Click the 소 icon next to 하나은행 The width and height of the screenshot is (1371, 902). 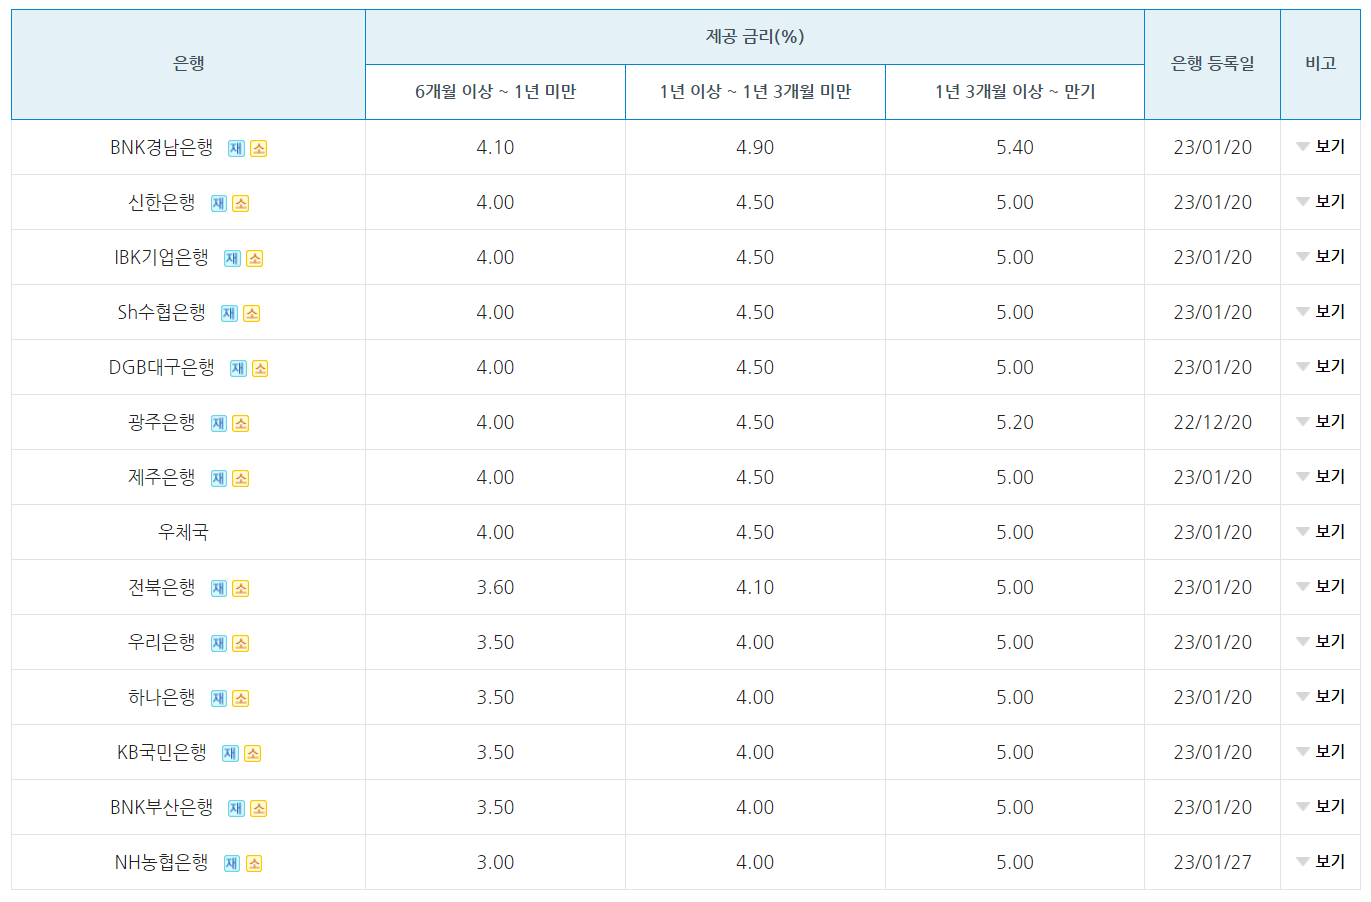click(241, 697)
